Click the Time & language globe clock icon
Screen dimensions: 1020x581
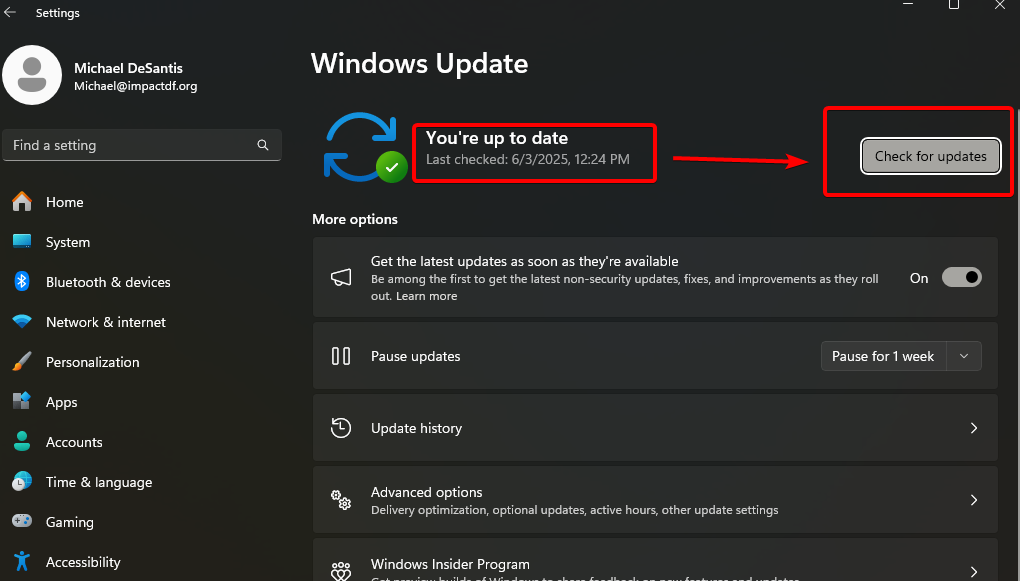pos(22,481)
